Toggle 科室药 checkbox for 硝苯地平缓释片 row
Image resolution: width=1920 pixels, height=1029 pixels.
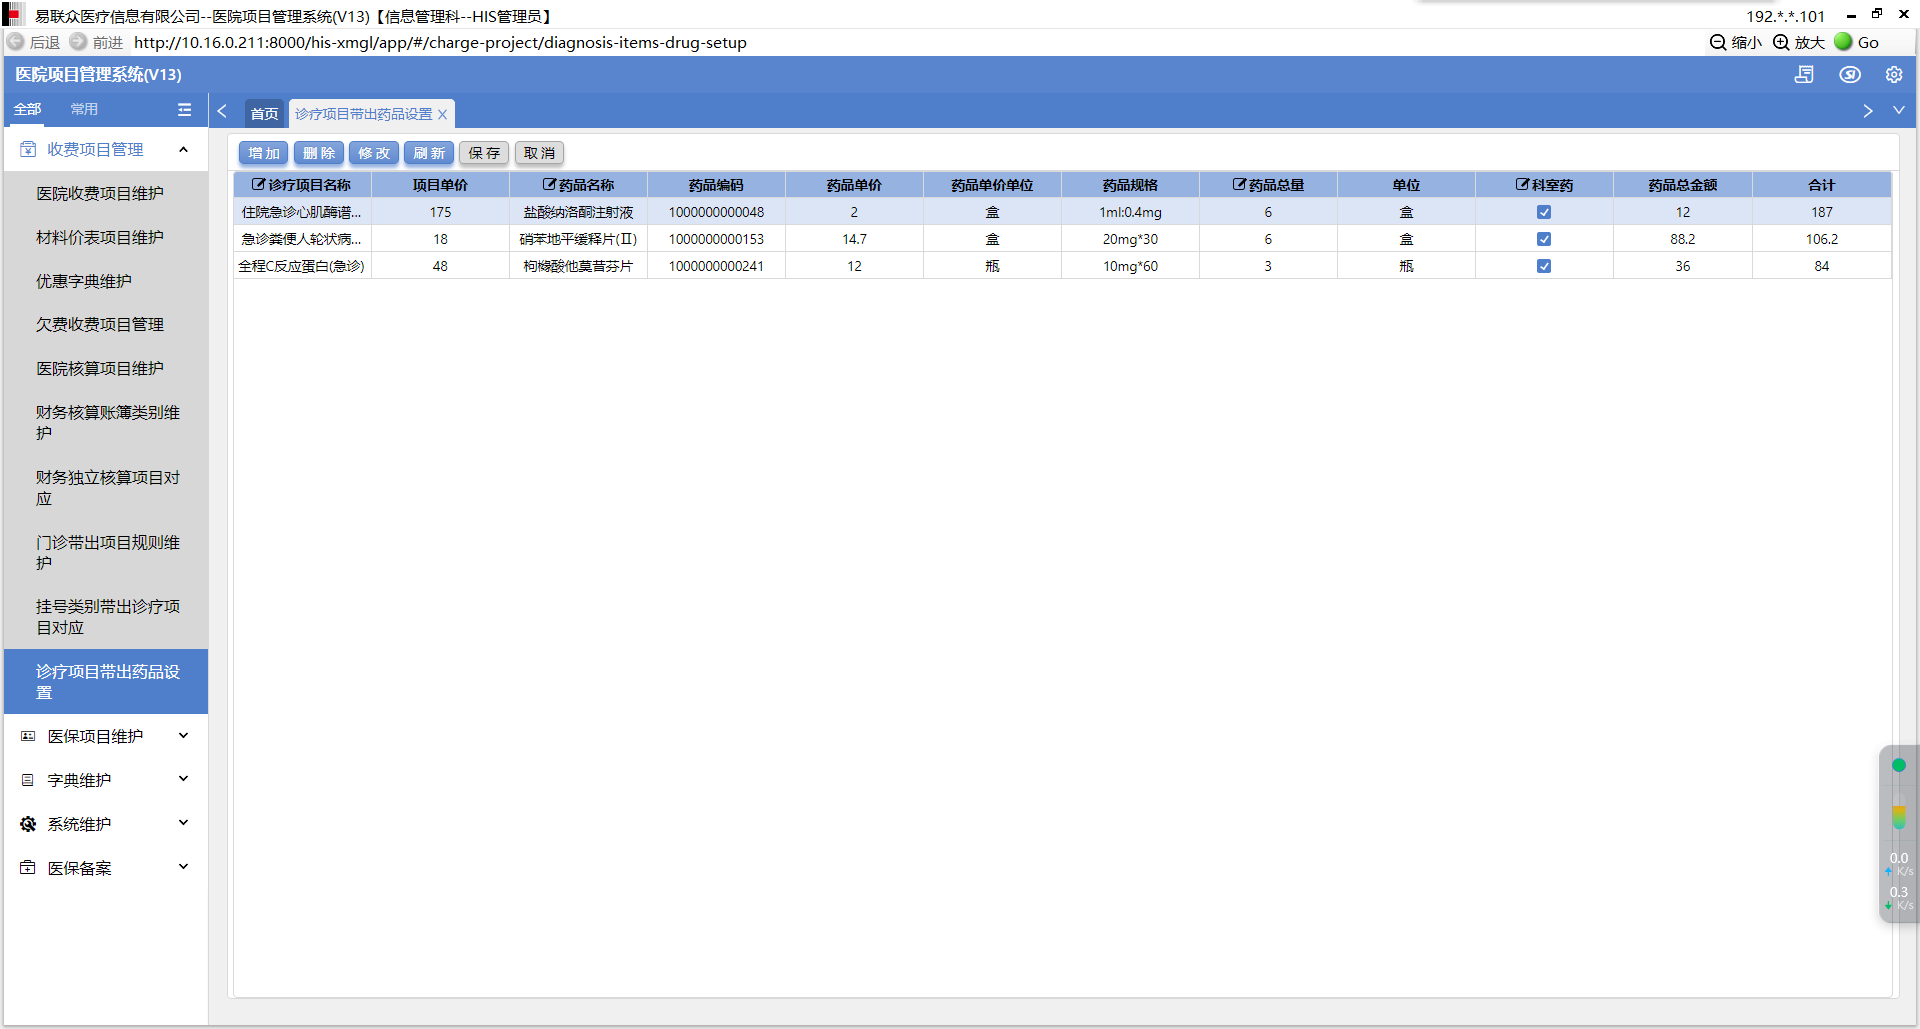pos(1544,239)
